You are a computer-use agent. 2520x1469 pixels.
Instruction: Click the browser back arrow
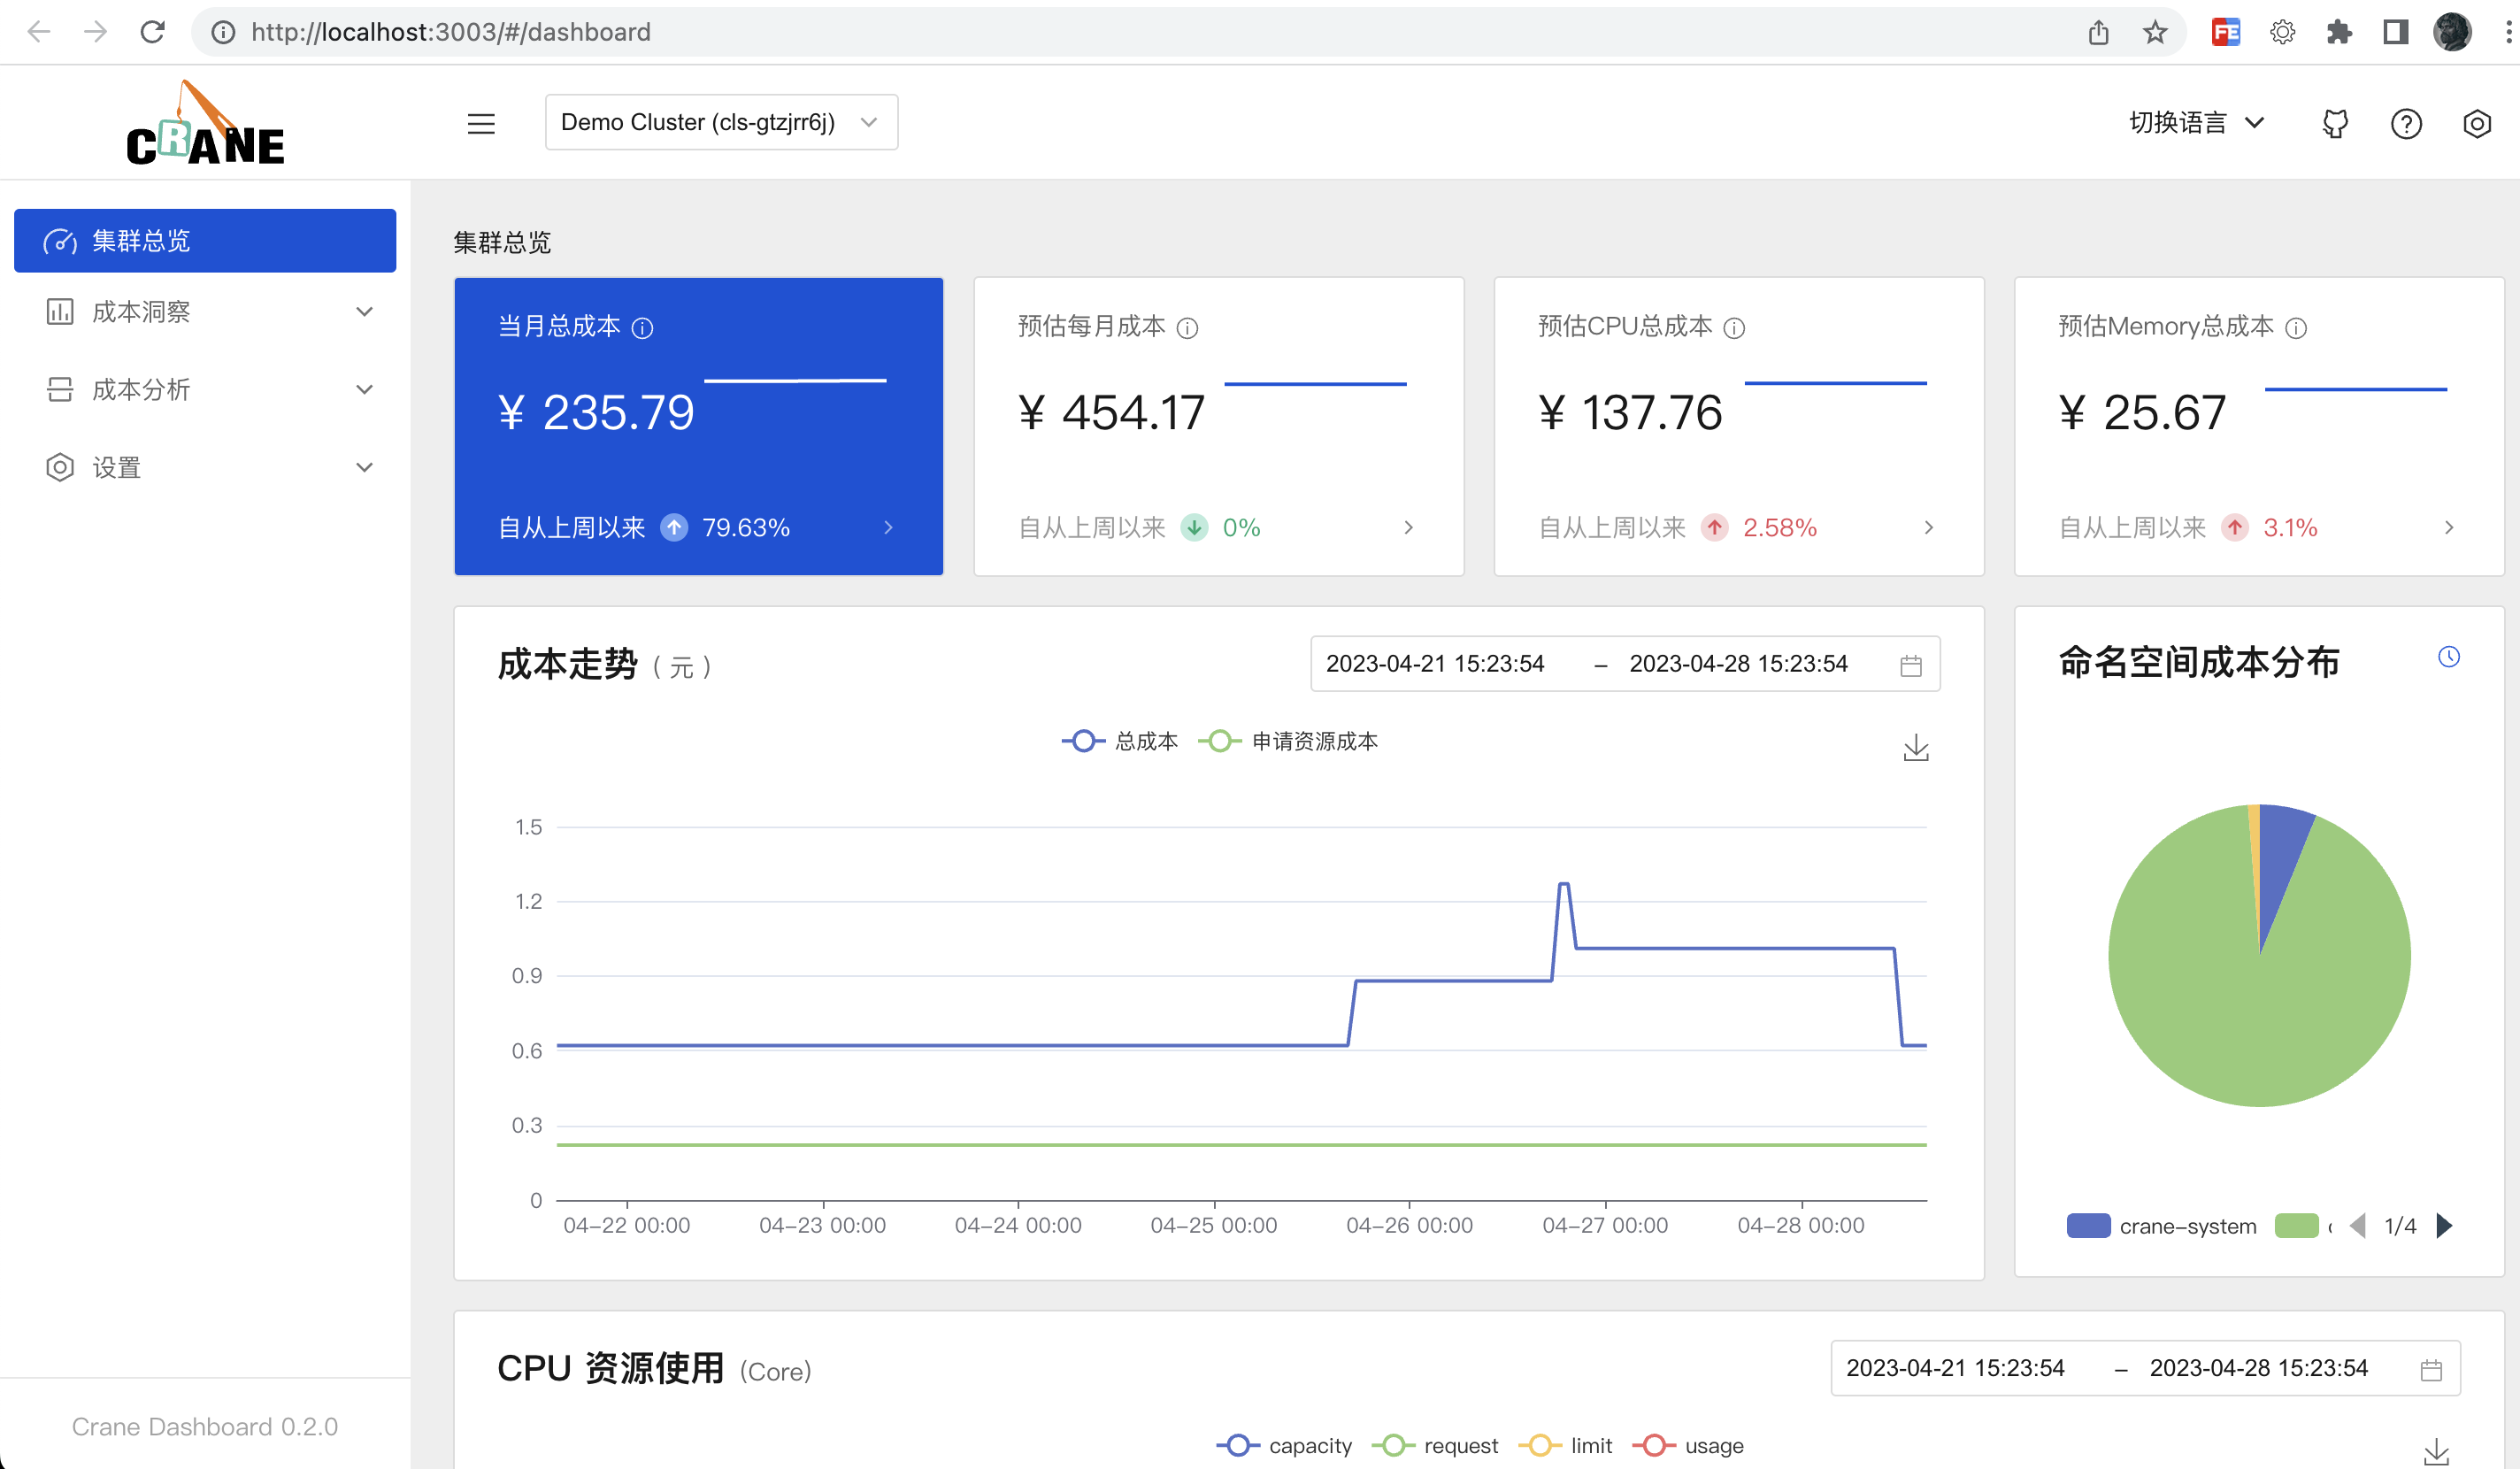pos(39,32)
